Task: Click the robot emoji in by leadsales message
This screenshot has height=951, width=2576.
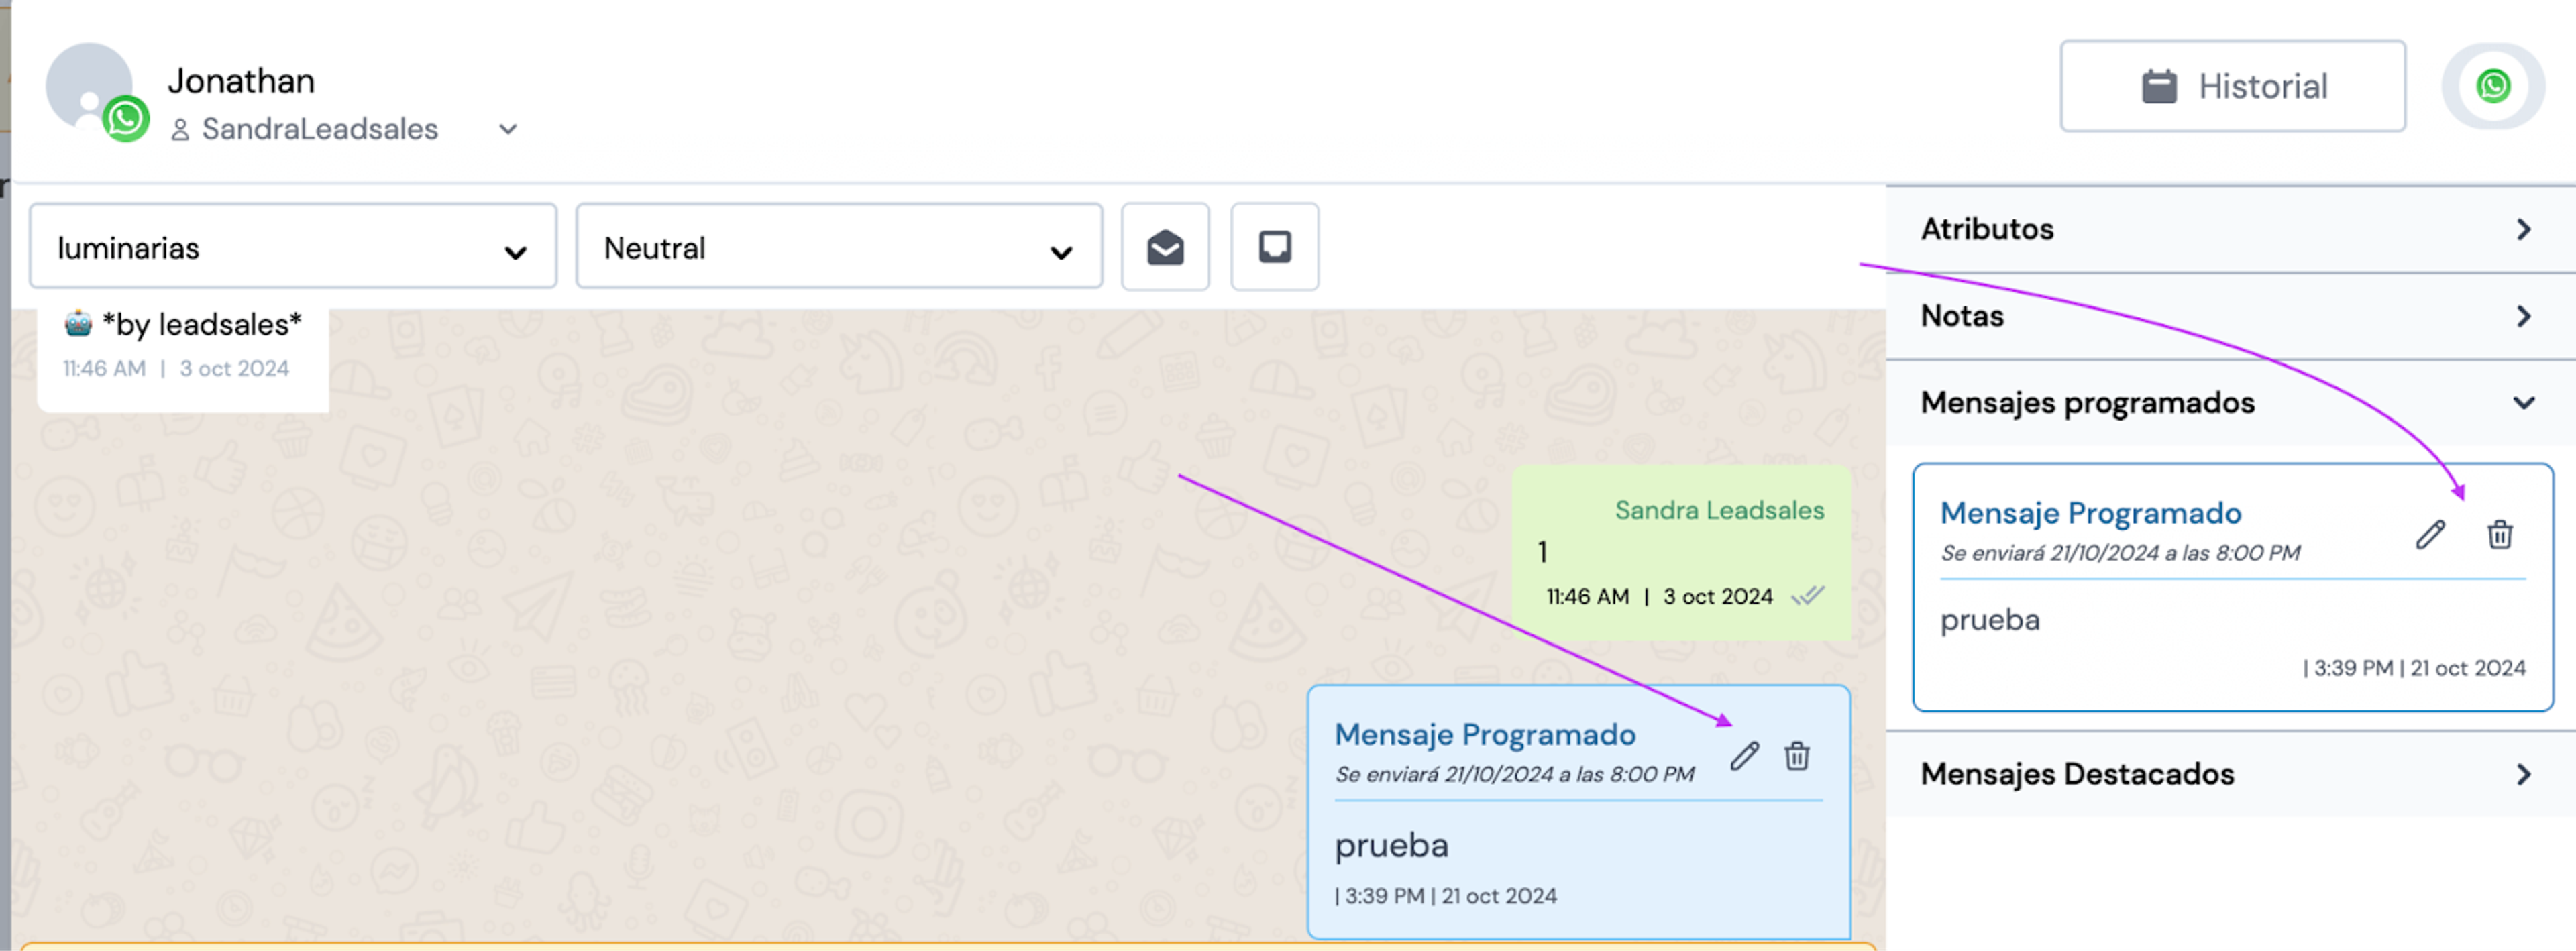Action: click(78, 323)
